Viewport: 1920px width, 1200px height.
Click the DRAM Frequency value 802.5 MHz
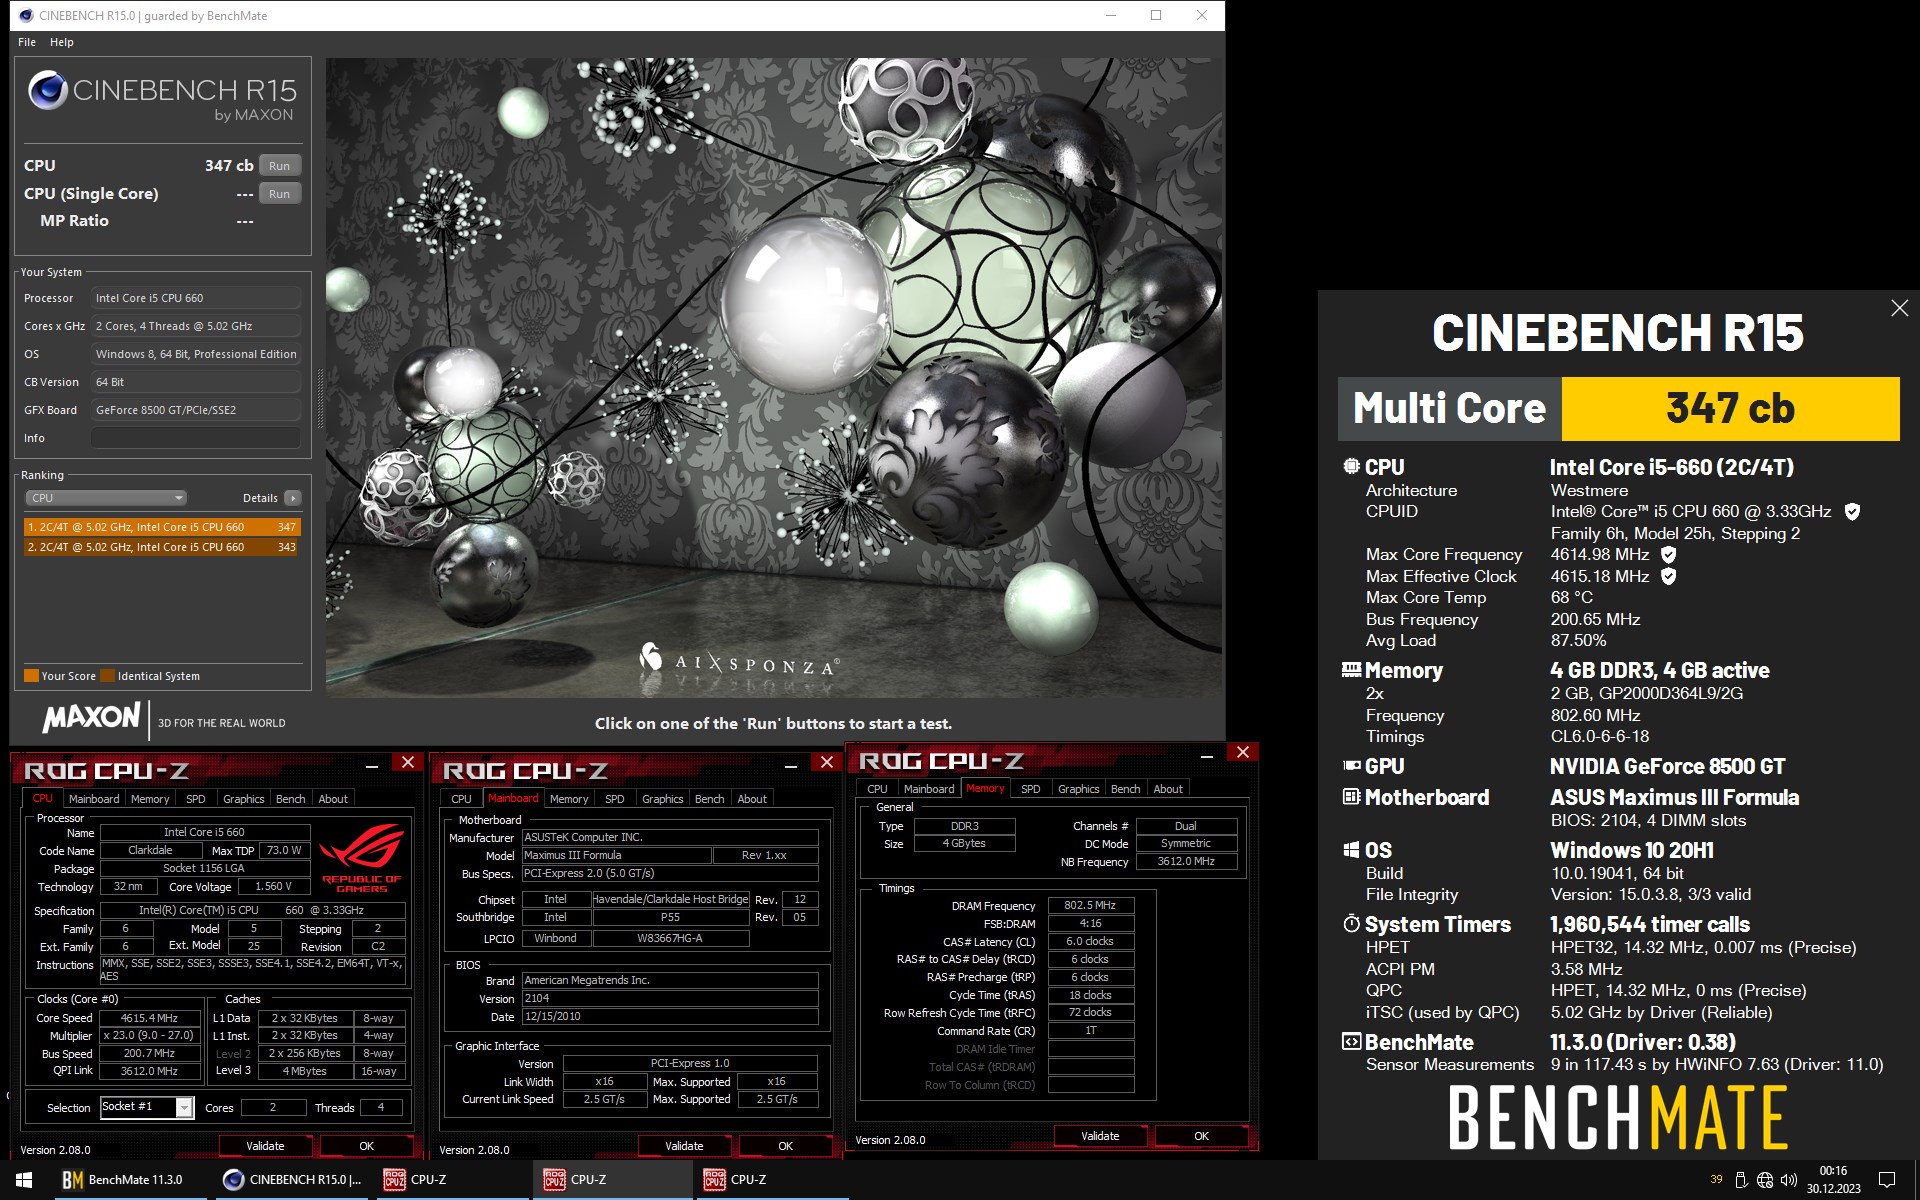coord(1090,905)
